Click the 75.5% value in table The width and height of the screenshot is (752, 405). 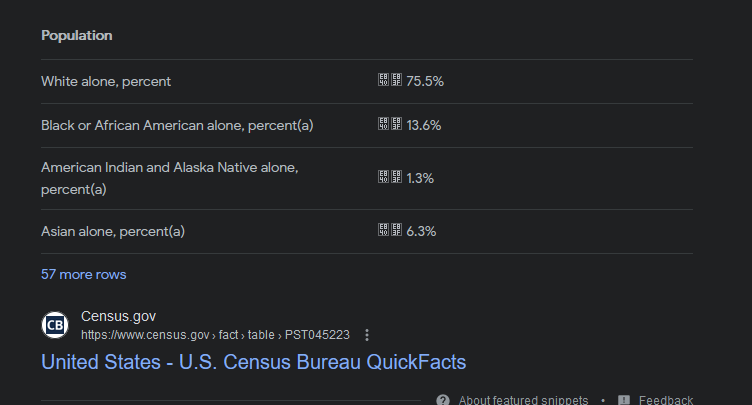(425, 82)
